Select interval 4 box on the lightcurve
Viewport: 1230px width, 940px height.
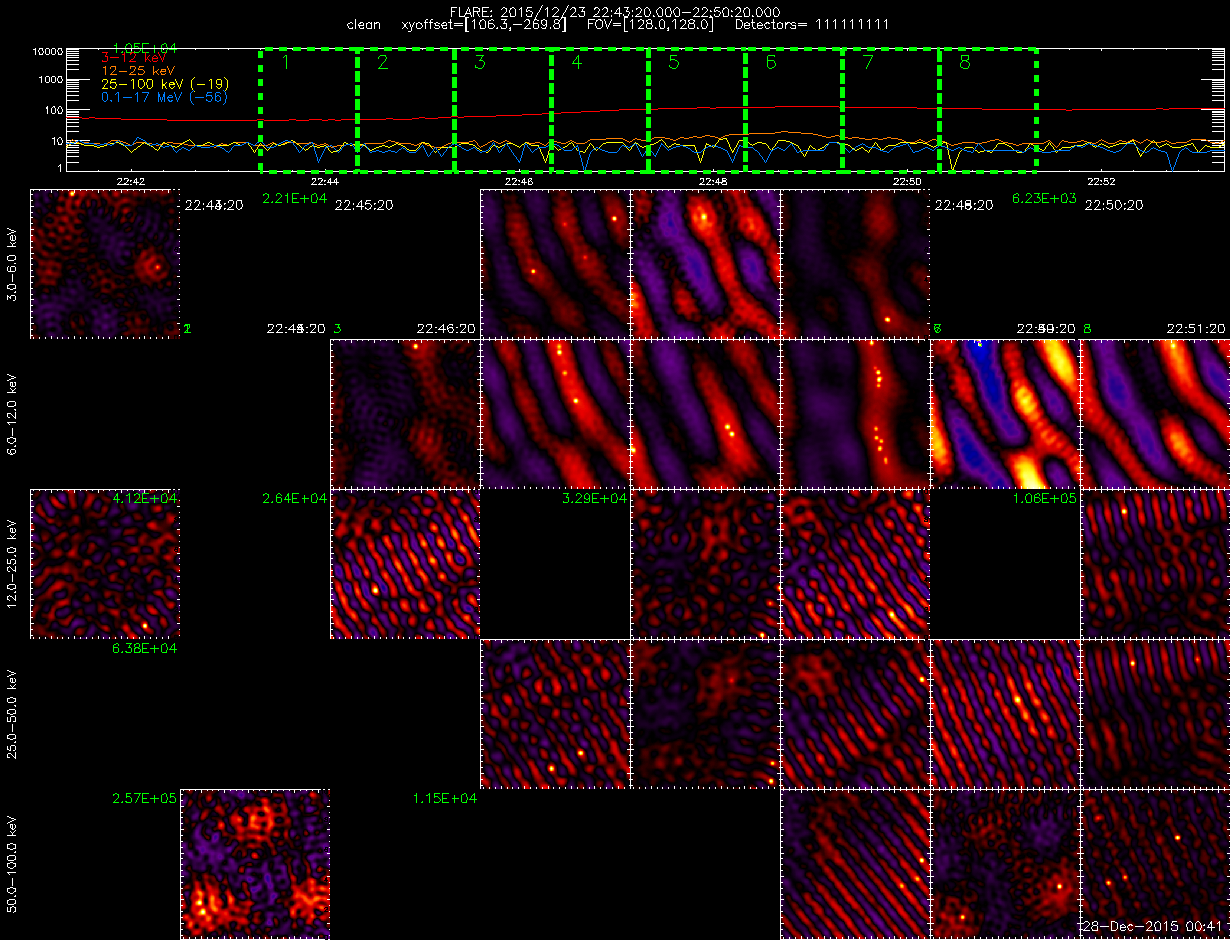[x=600, y=109]
